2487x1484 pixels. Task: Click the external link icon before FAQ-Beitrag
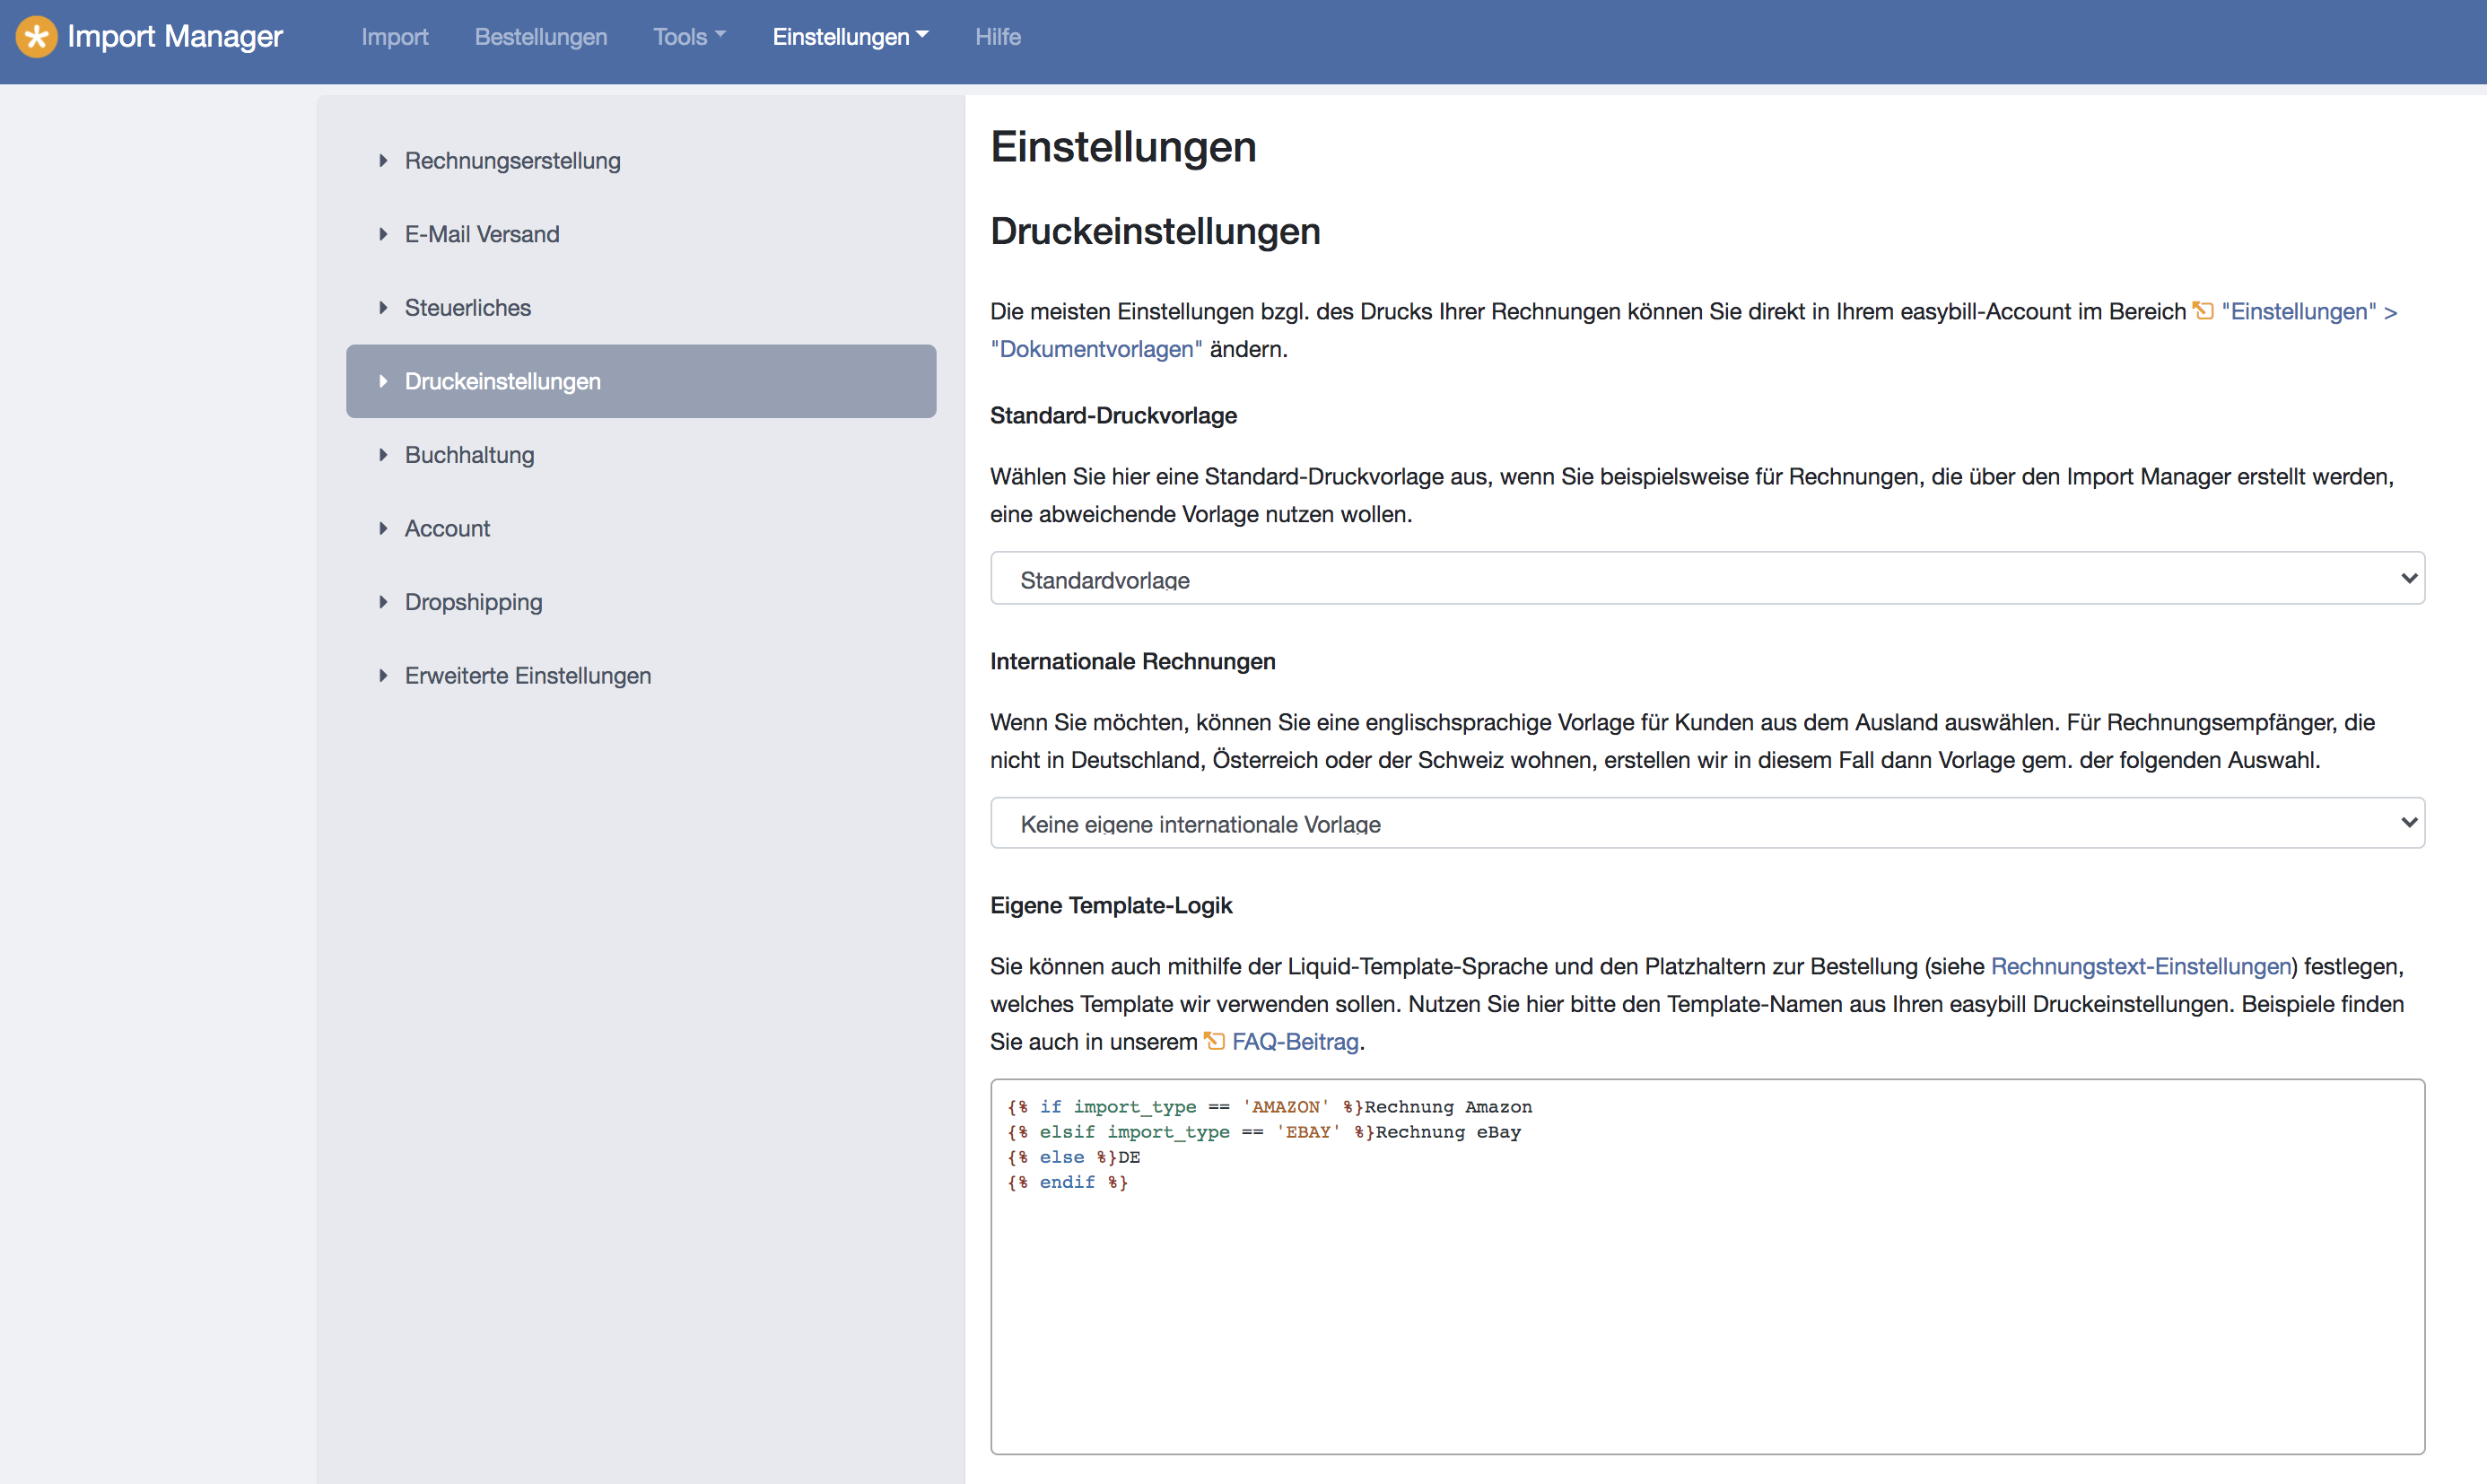(x=1214, y=1041)
